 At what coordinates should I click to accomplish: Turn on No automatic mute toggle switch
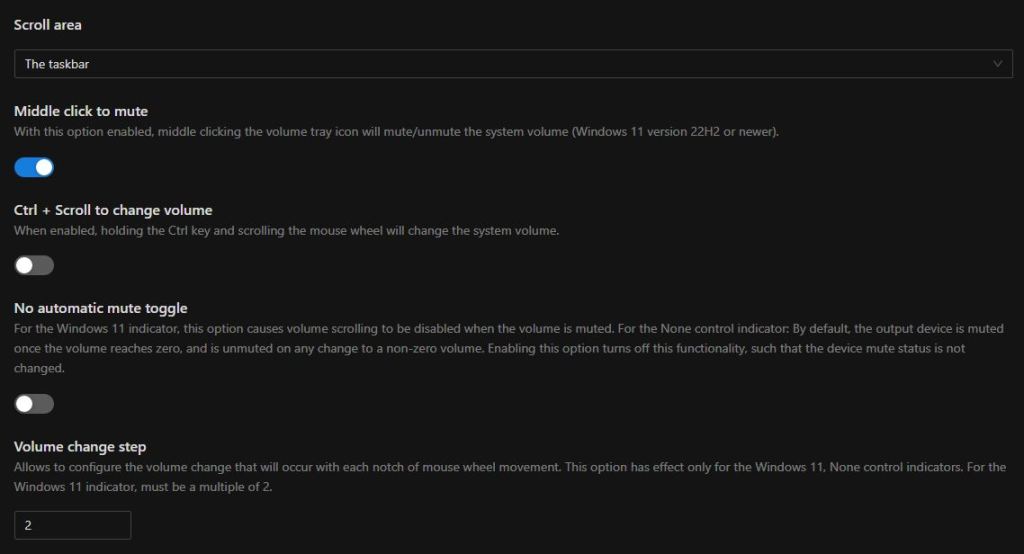(34, 404)
